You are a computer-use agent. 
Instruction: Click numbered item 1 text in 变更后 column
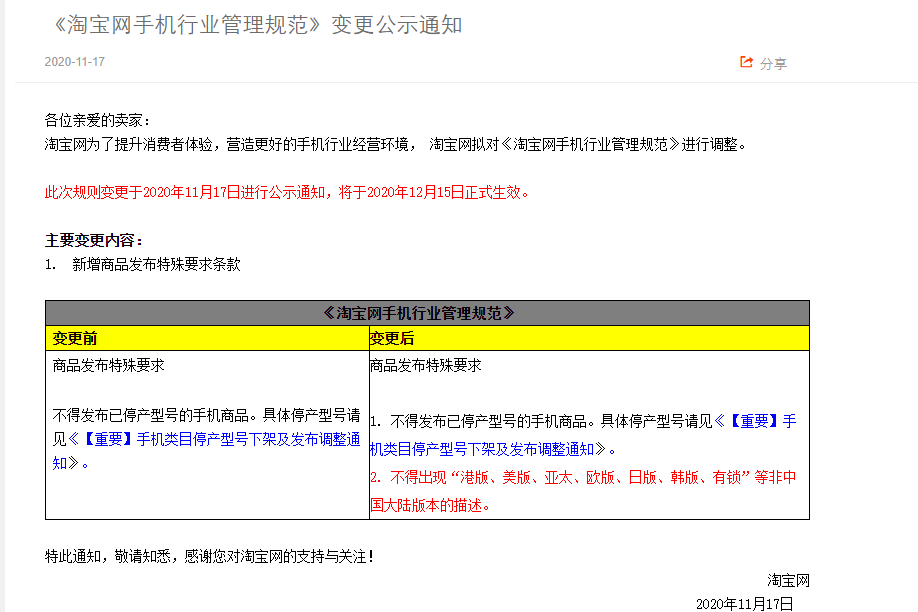pyautogui.click(x=583, y=435)
